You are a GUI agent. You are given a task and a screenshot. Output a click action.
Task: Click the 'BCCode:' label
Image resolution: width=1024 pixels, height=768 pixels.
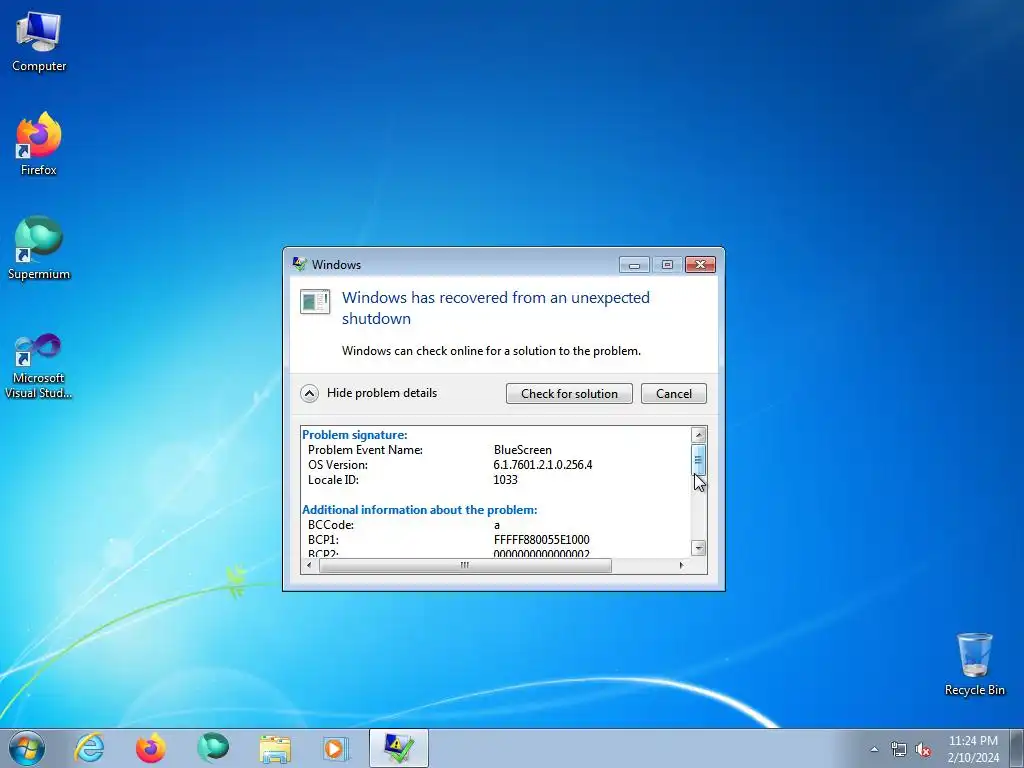point(330,525)
